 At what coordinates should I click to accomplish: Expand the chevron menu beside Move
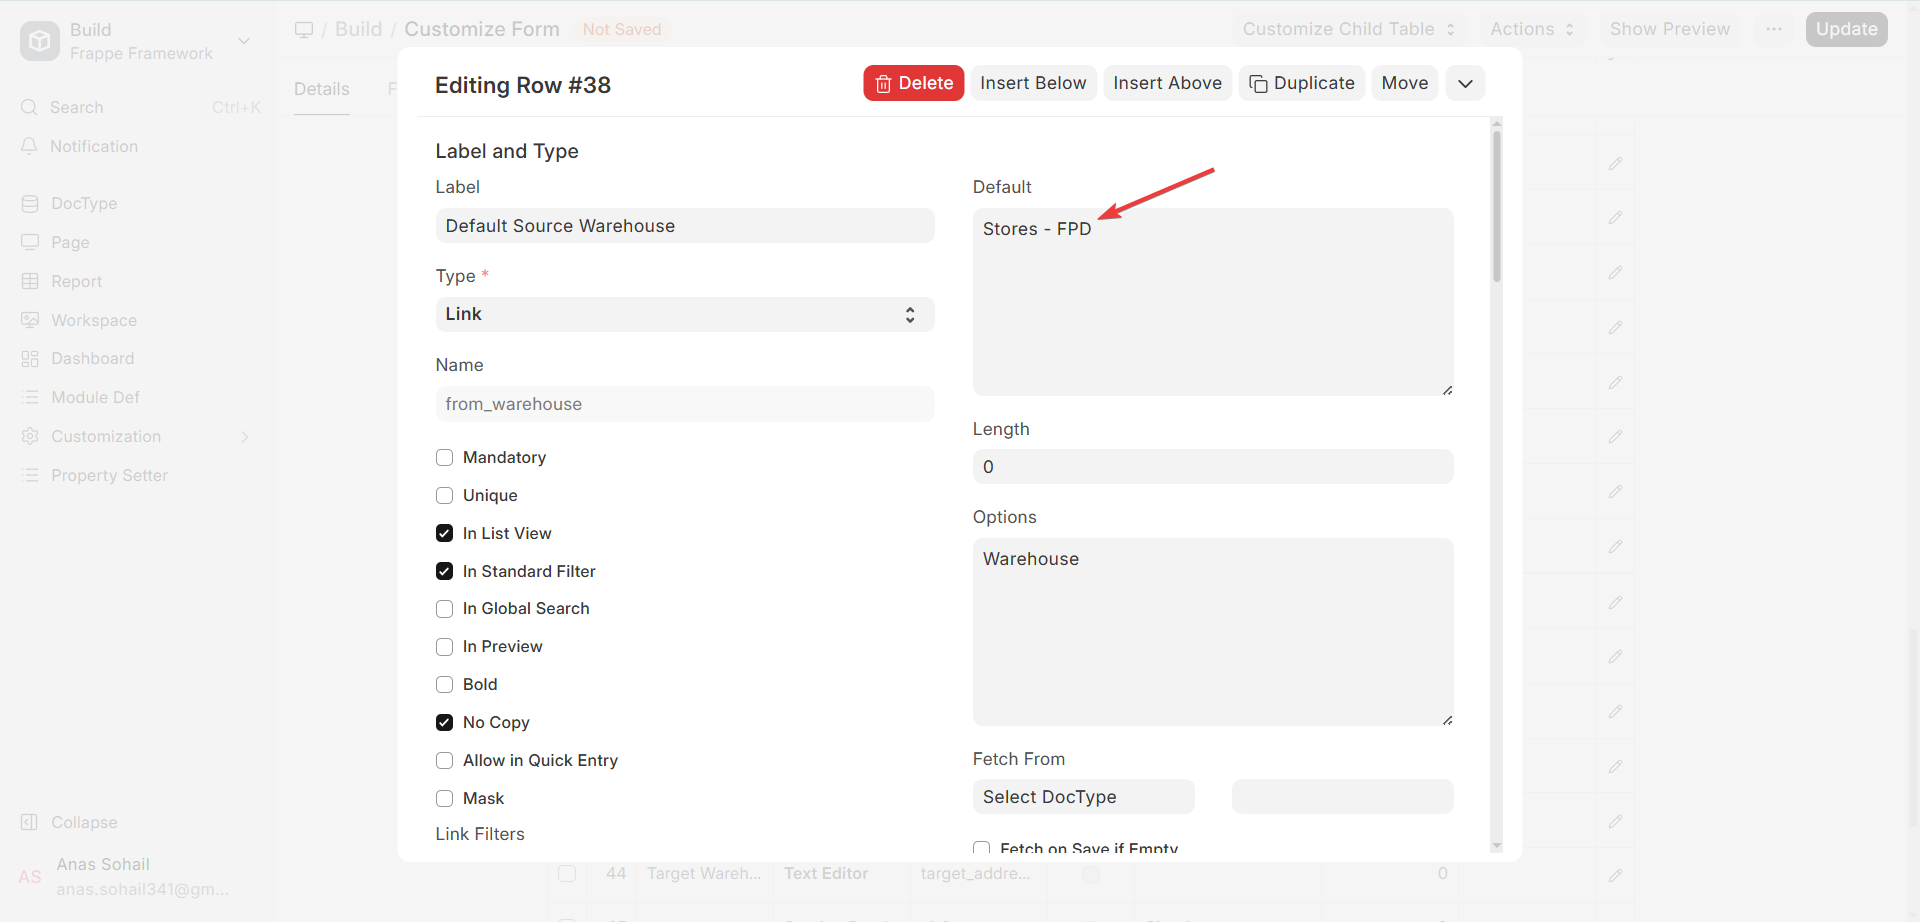1465,83
